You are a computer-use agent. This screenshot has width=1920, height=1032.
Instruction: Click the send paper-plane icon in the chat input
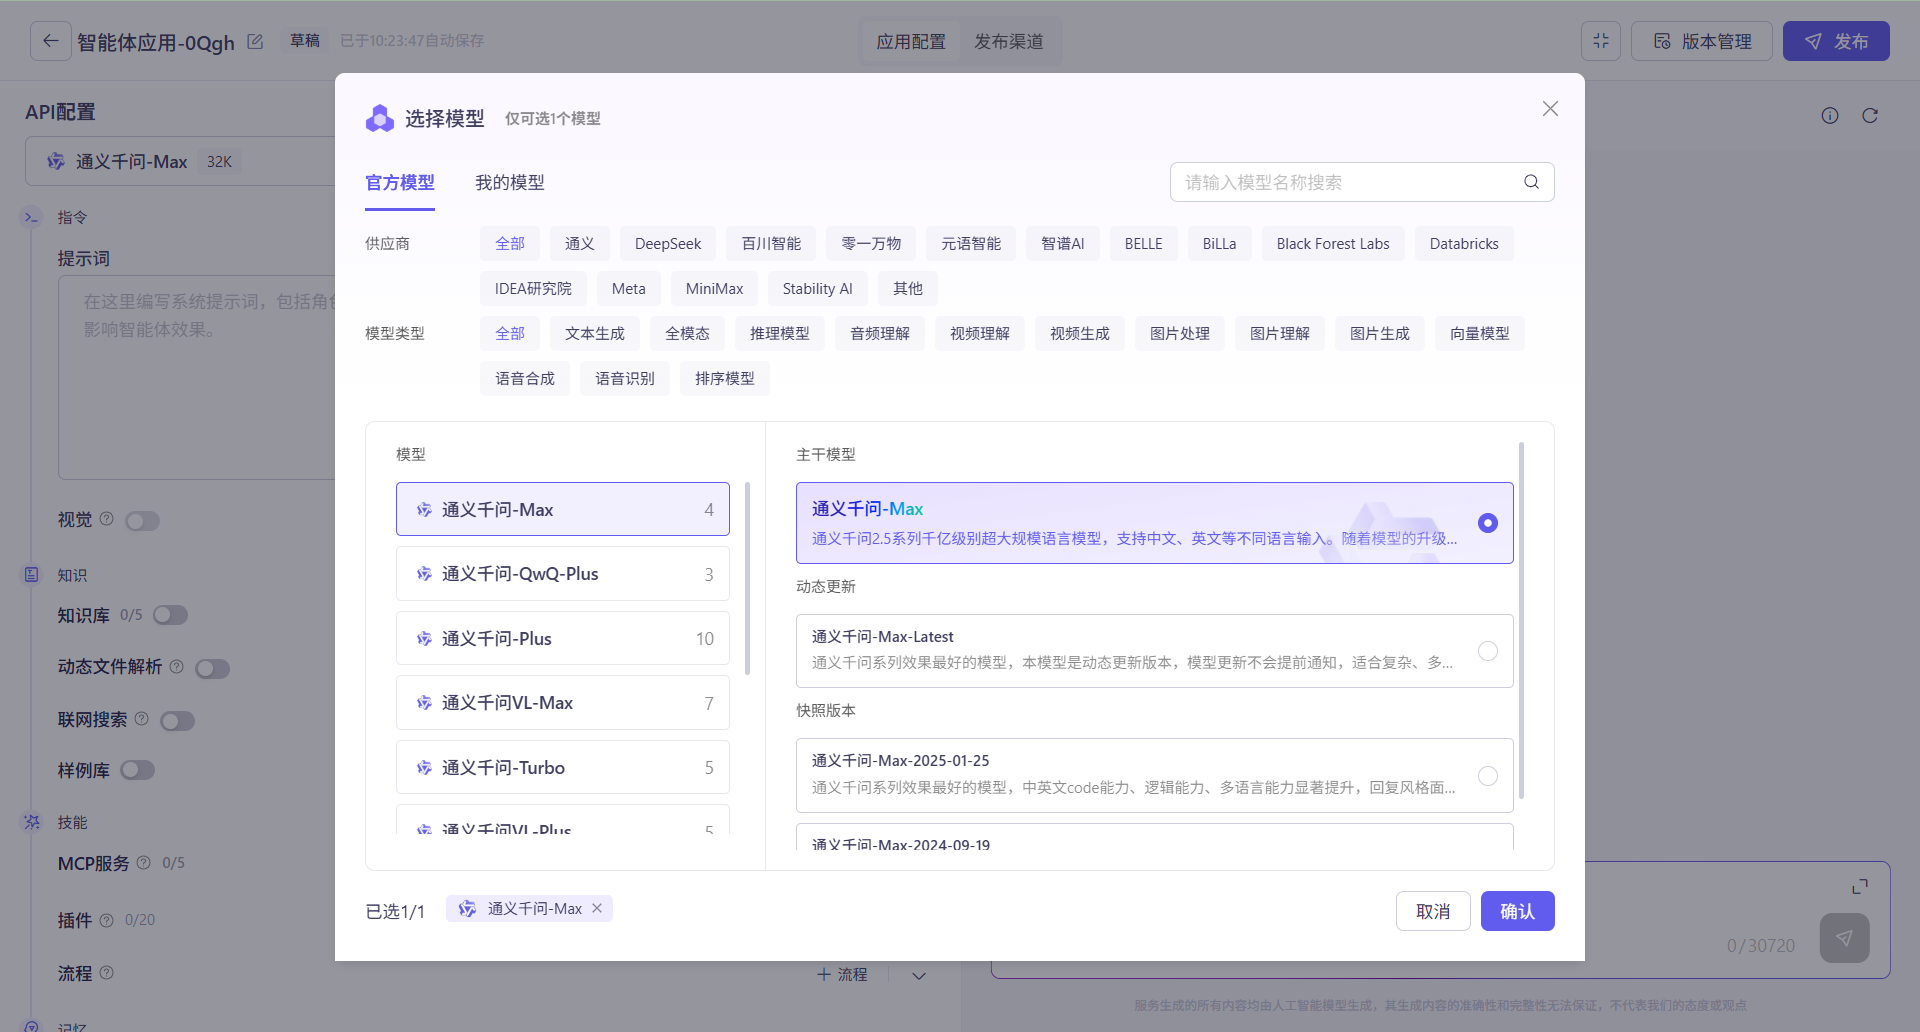click(1845, 938)
